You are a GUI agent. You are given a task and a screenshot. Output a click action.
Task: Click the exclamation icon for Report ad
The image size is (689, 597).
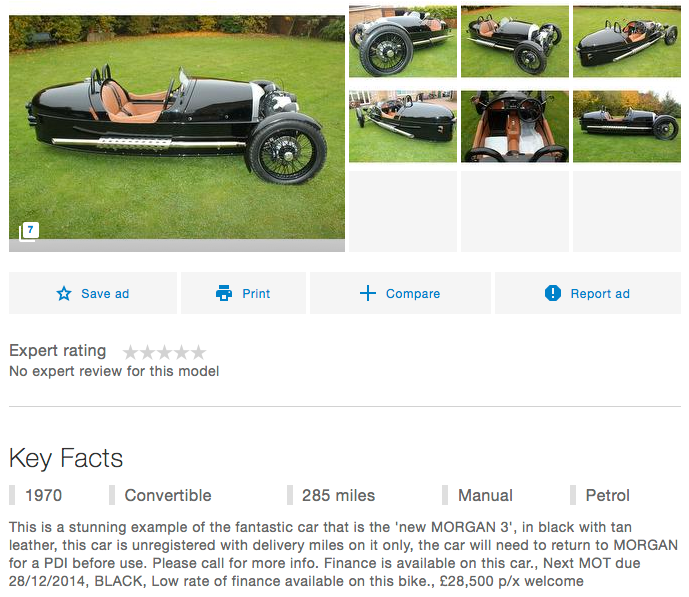pos(552,293)
